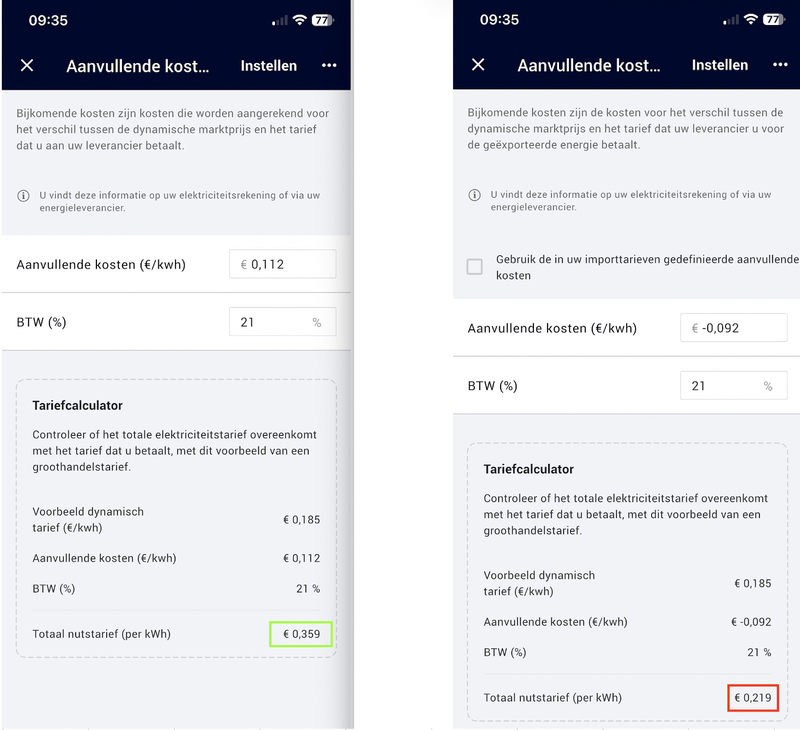Edit the BTW percentage field on left screen
800x730 pixels.
pos(282,322)
